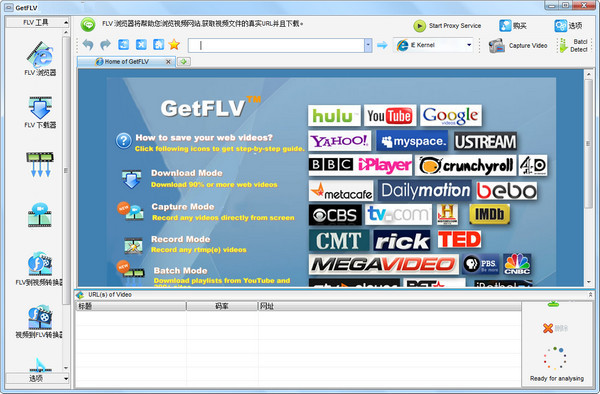Click the green add icon above delete
Screen dimensions: 600x394
(x=553, y=304)
